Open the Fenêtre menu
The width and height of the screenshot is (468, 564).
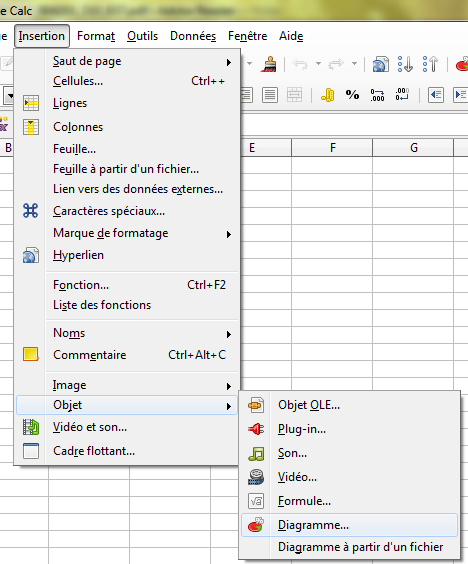[x=247, y=36]
